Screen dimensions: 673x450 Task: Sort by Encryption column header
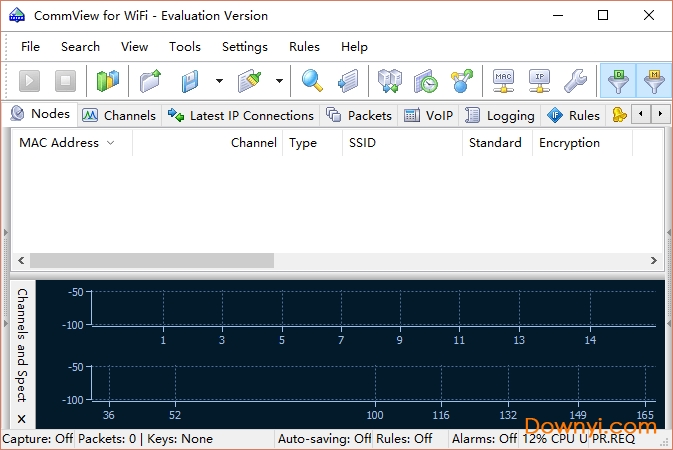582,143
